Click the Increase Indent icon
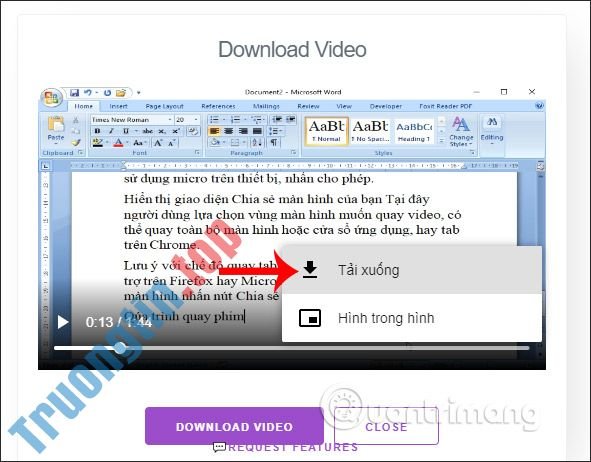Viewport: 591px width, 462px height. click(291, 120)
